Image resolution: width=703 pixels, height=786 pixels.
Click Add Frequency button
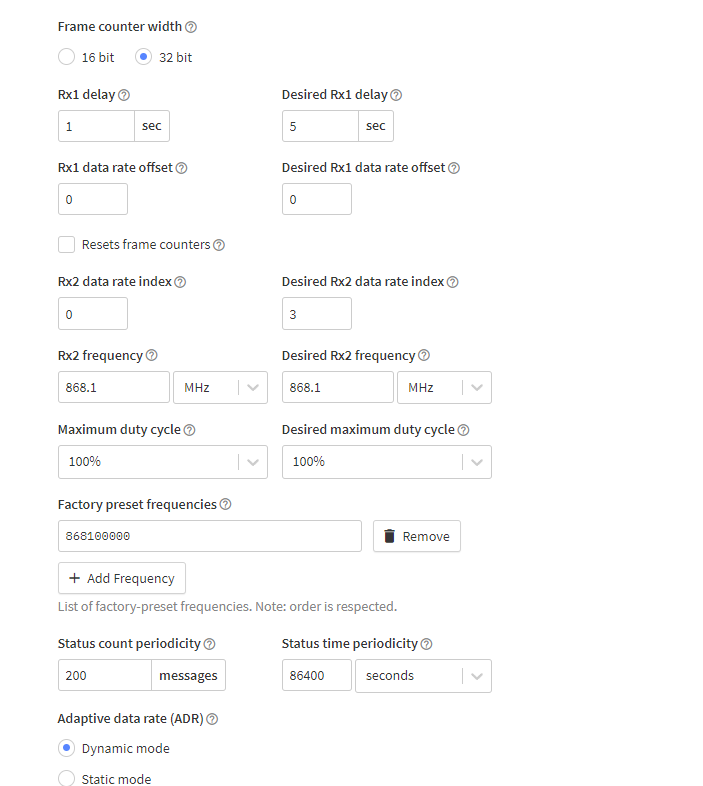click(x=122, y=578)
